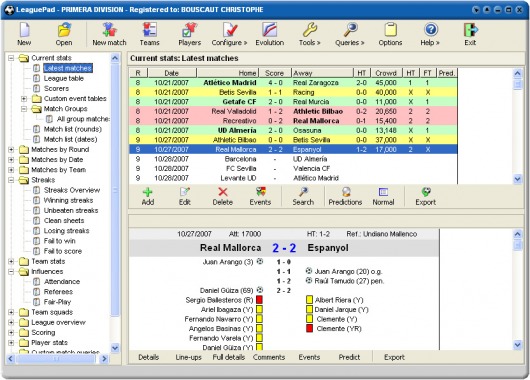Expand the Team squads folder
The height and width of the screenshot is (380, 530).
(11, 312)
